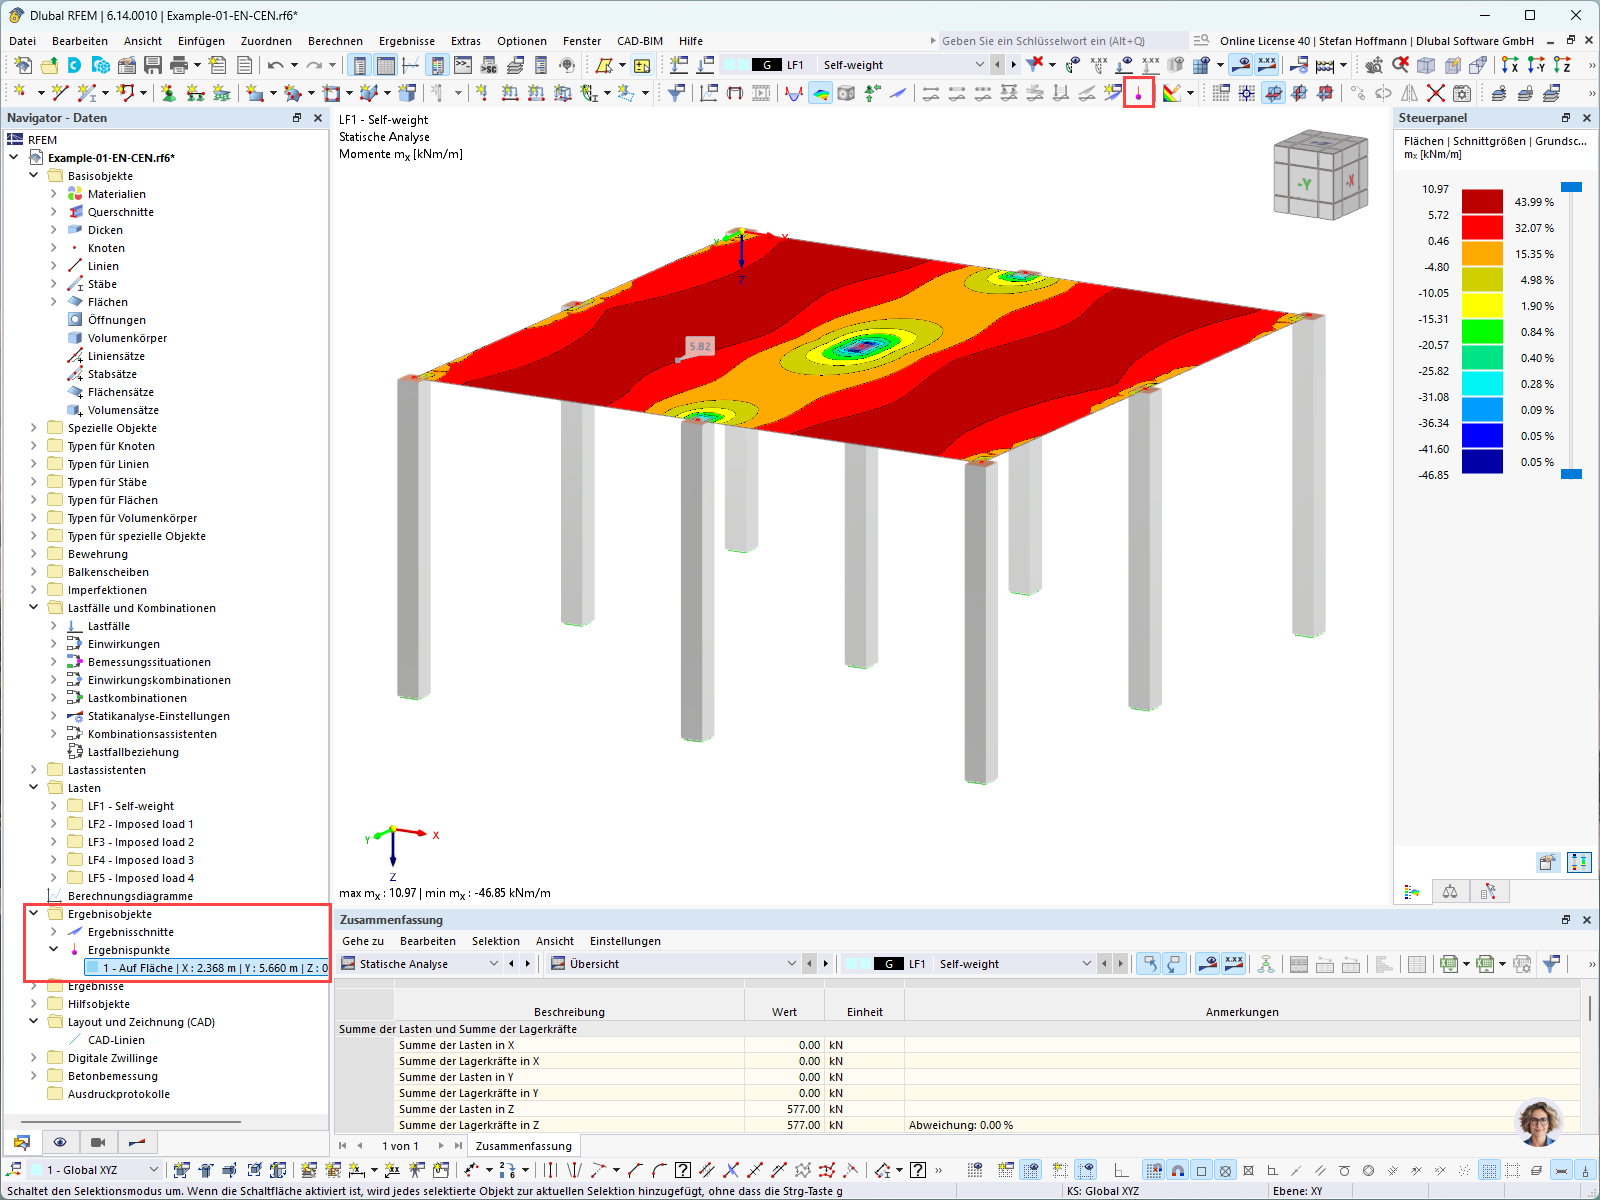Open the navigator Views eye tab
Image resolution: width=1600 pixels, height=1200 pixels.
tap(60, 1142)
